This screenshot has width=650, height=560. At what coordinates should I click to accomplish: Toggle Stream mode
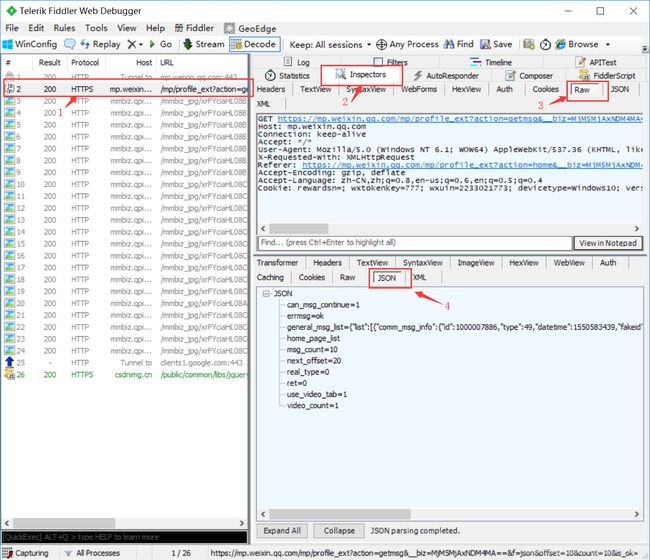pyautogui.click(x=204, y=44)
